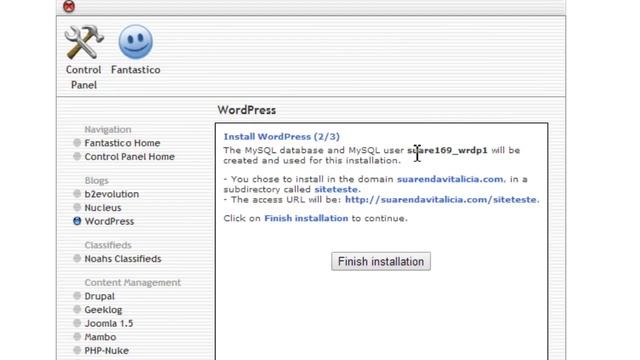The height and width of the screenshot is (360, 640).
Task: Click the Blogs section heading
Action: [x=96, y=180]
